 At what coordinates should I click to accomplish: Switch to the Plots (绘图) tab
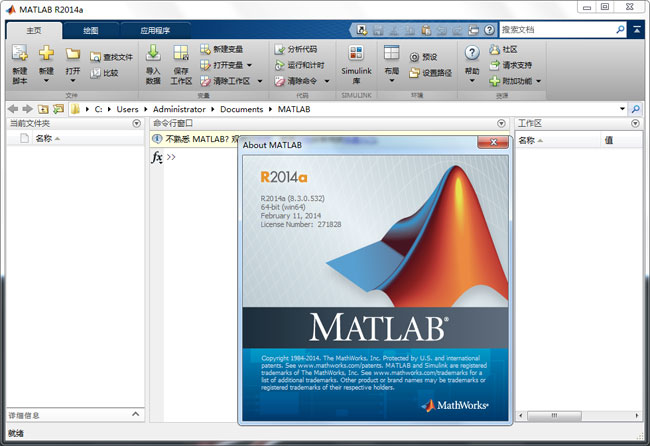(91, 30)
